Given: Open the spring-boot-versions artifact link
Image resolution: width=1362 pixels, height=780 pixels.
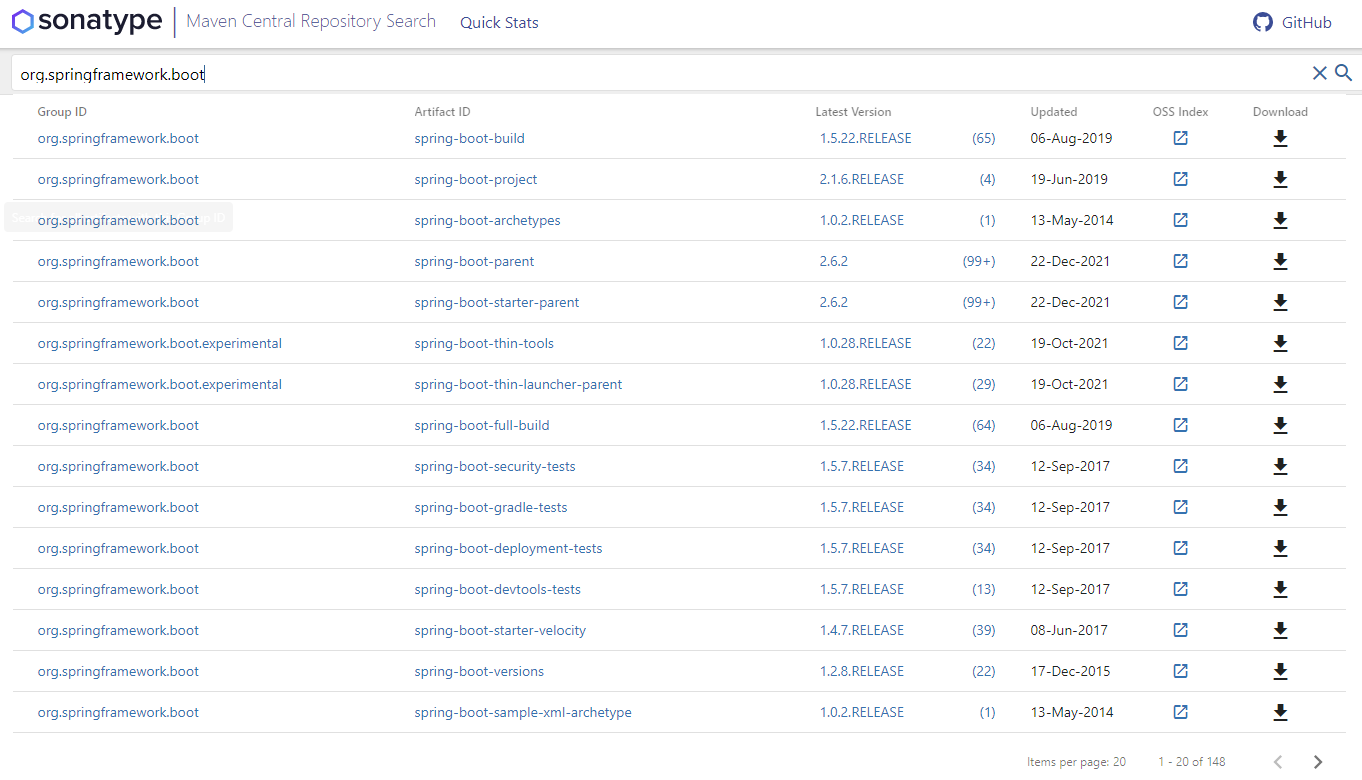Looking at the screenshot, I should [479, 671].
